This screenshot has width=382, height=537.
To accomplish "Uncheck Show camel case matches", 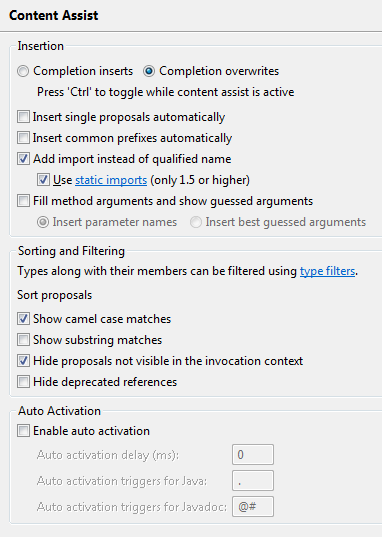I will tap(23, 319).
